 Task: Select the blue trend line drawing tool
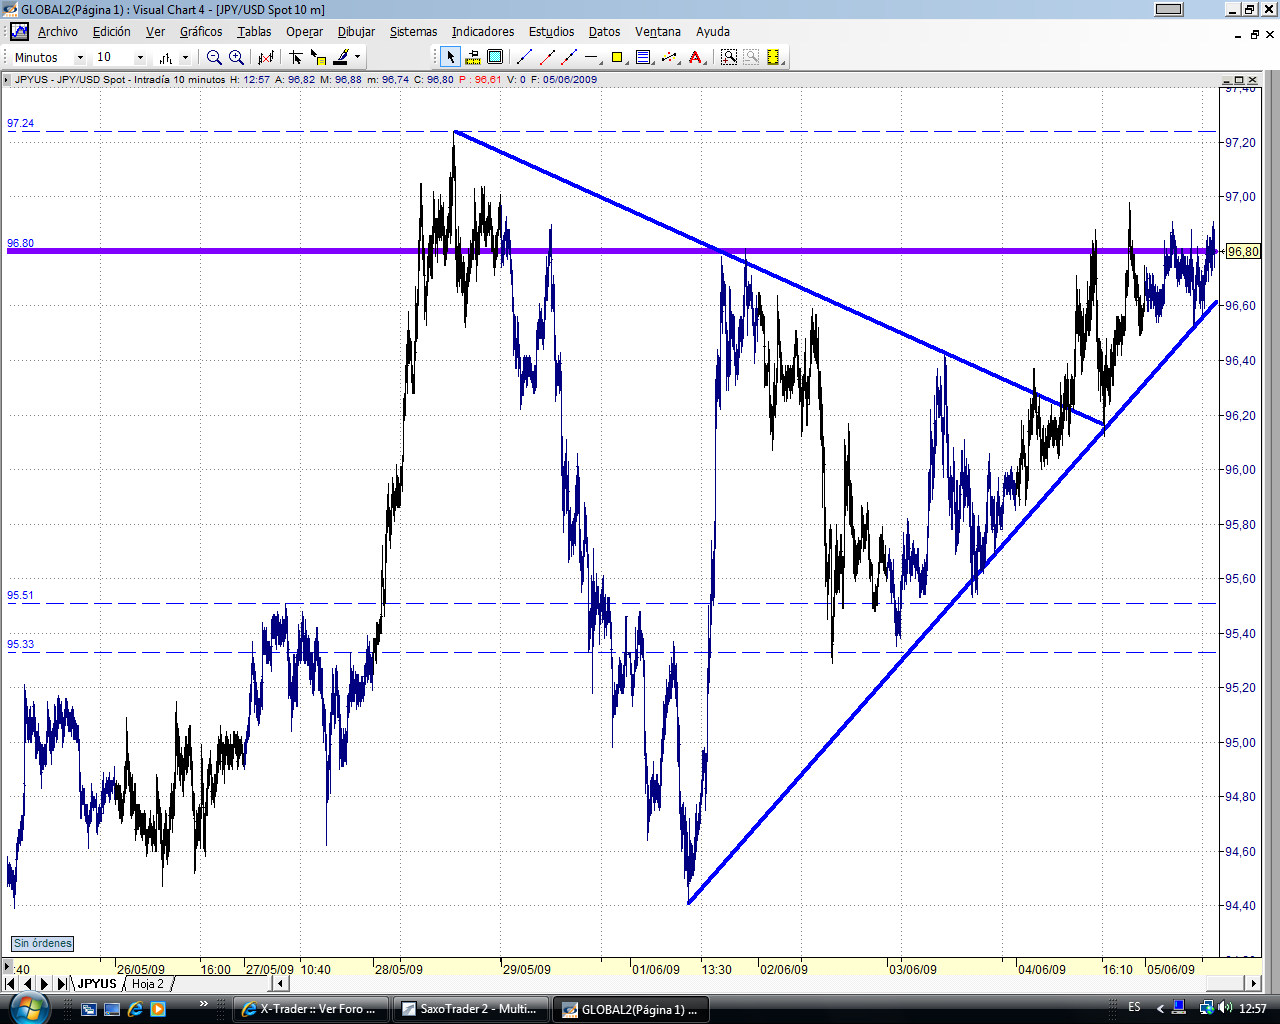click(x=525, y=58)
